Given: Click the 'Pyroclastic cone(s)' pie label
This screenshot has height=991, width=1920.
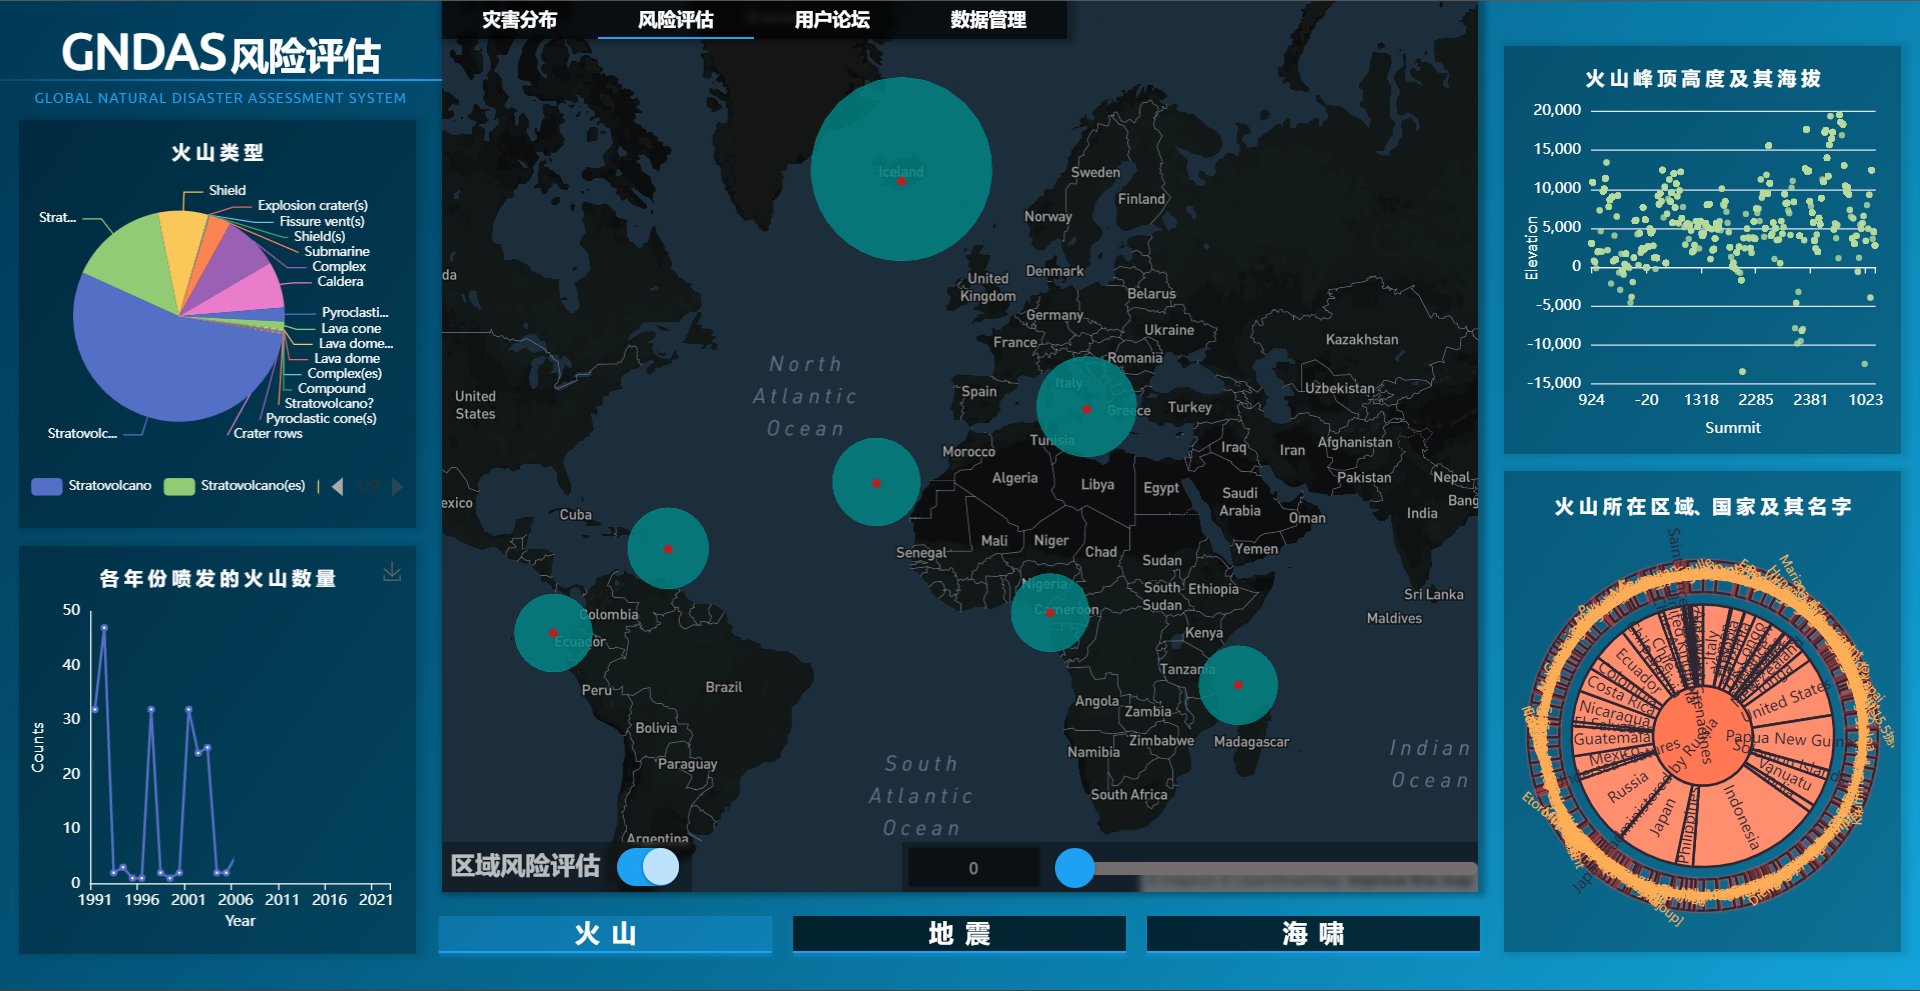Looking at the screenshot, I should (x=321, y=419).
